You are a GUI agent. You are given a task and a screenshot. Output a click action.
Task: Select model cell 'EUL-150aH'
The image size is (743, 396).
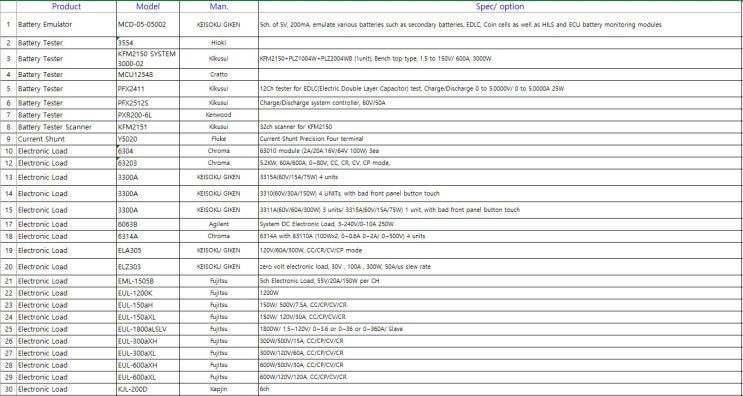[148, 305]
